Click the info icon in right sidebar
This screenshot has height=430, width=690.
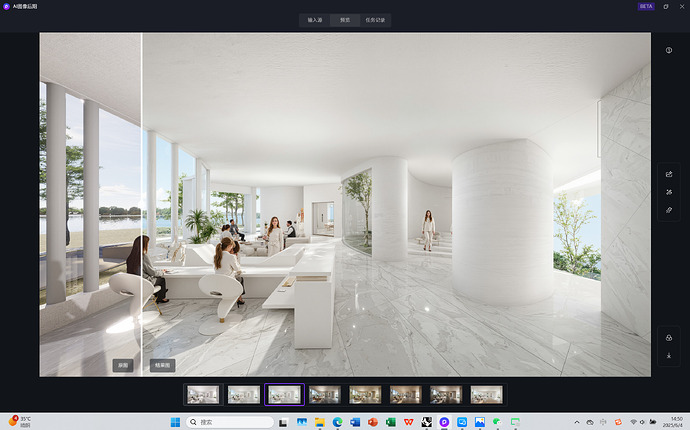669,50
